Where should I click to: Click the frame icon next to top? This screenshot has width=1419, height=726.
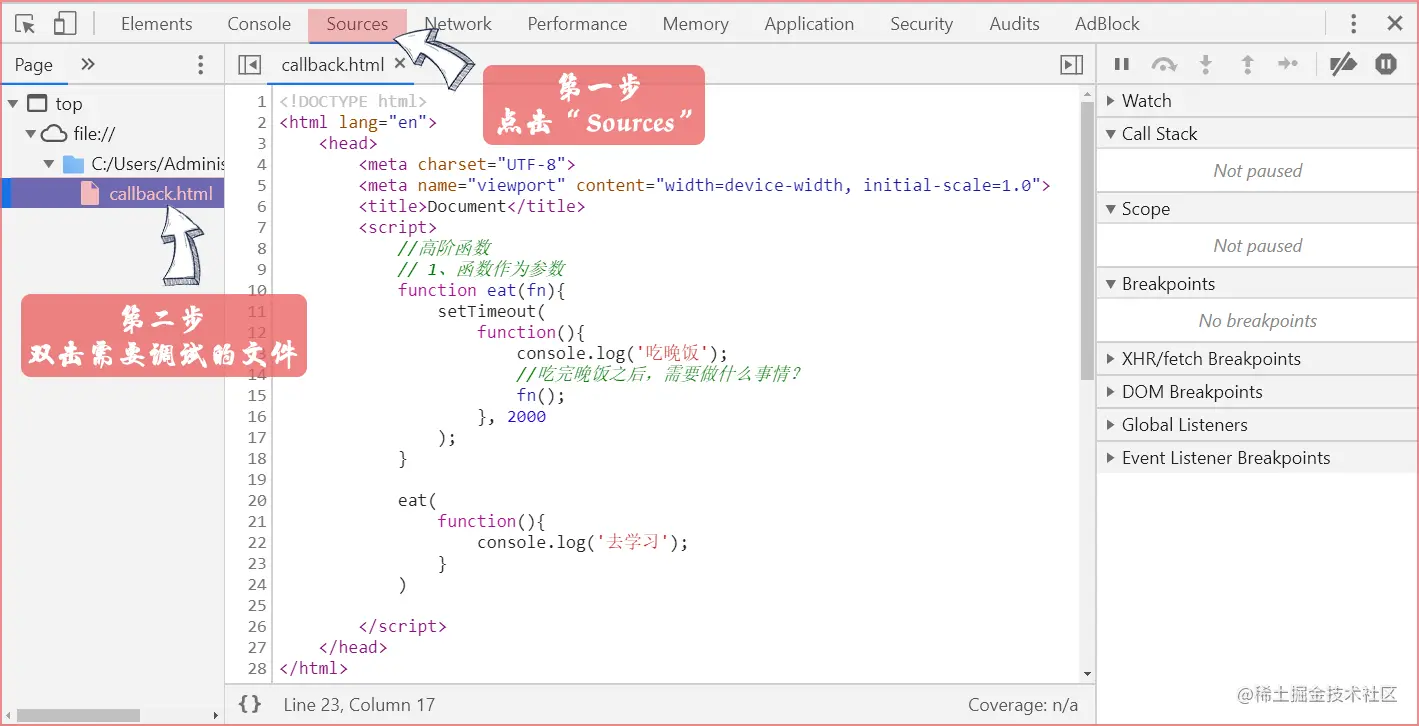pos(37,104)
